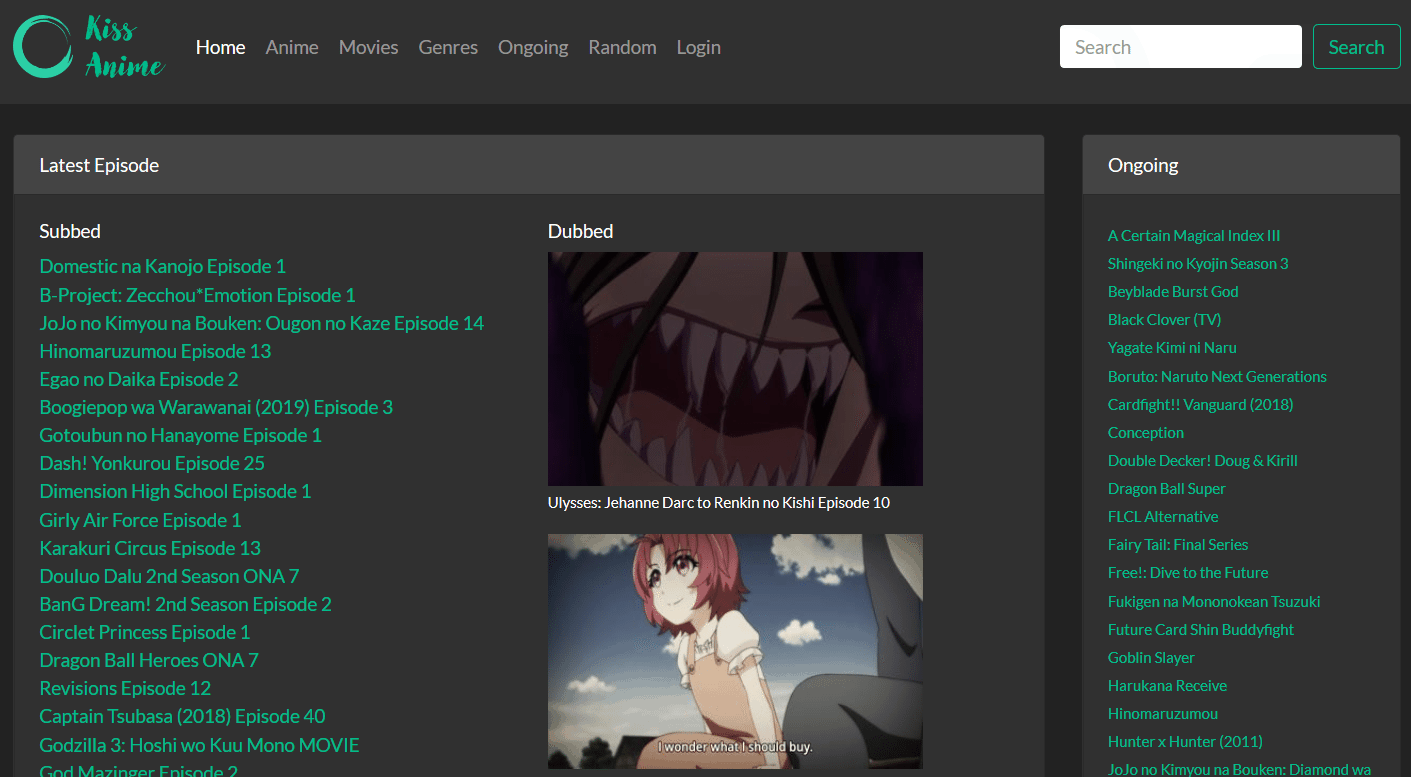Click the Kiss Anime logo
The image size is (1411, 777).
click(89, 47)
